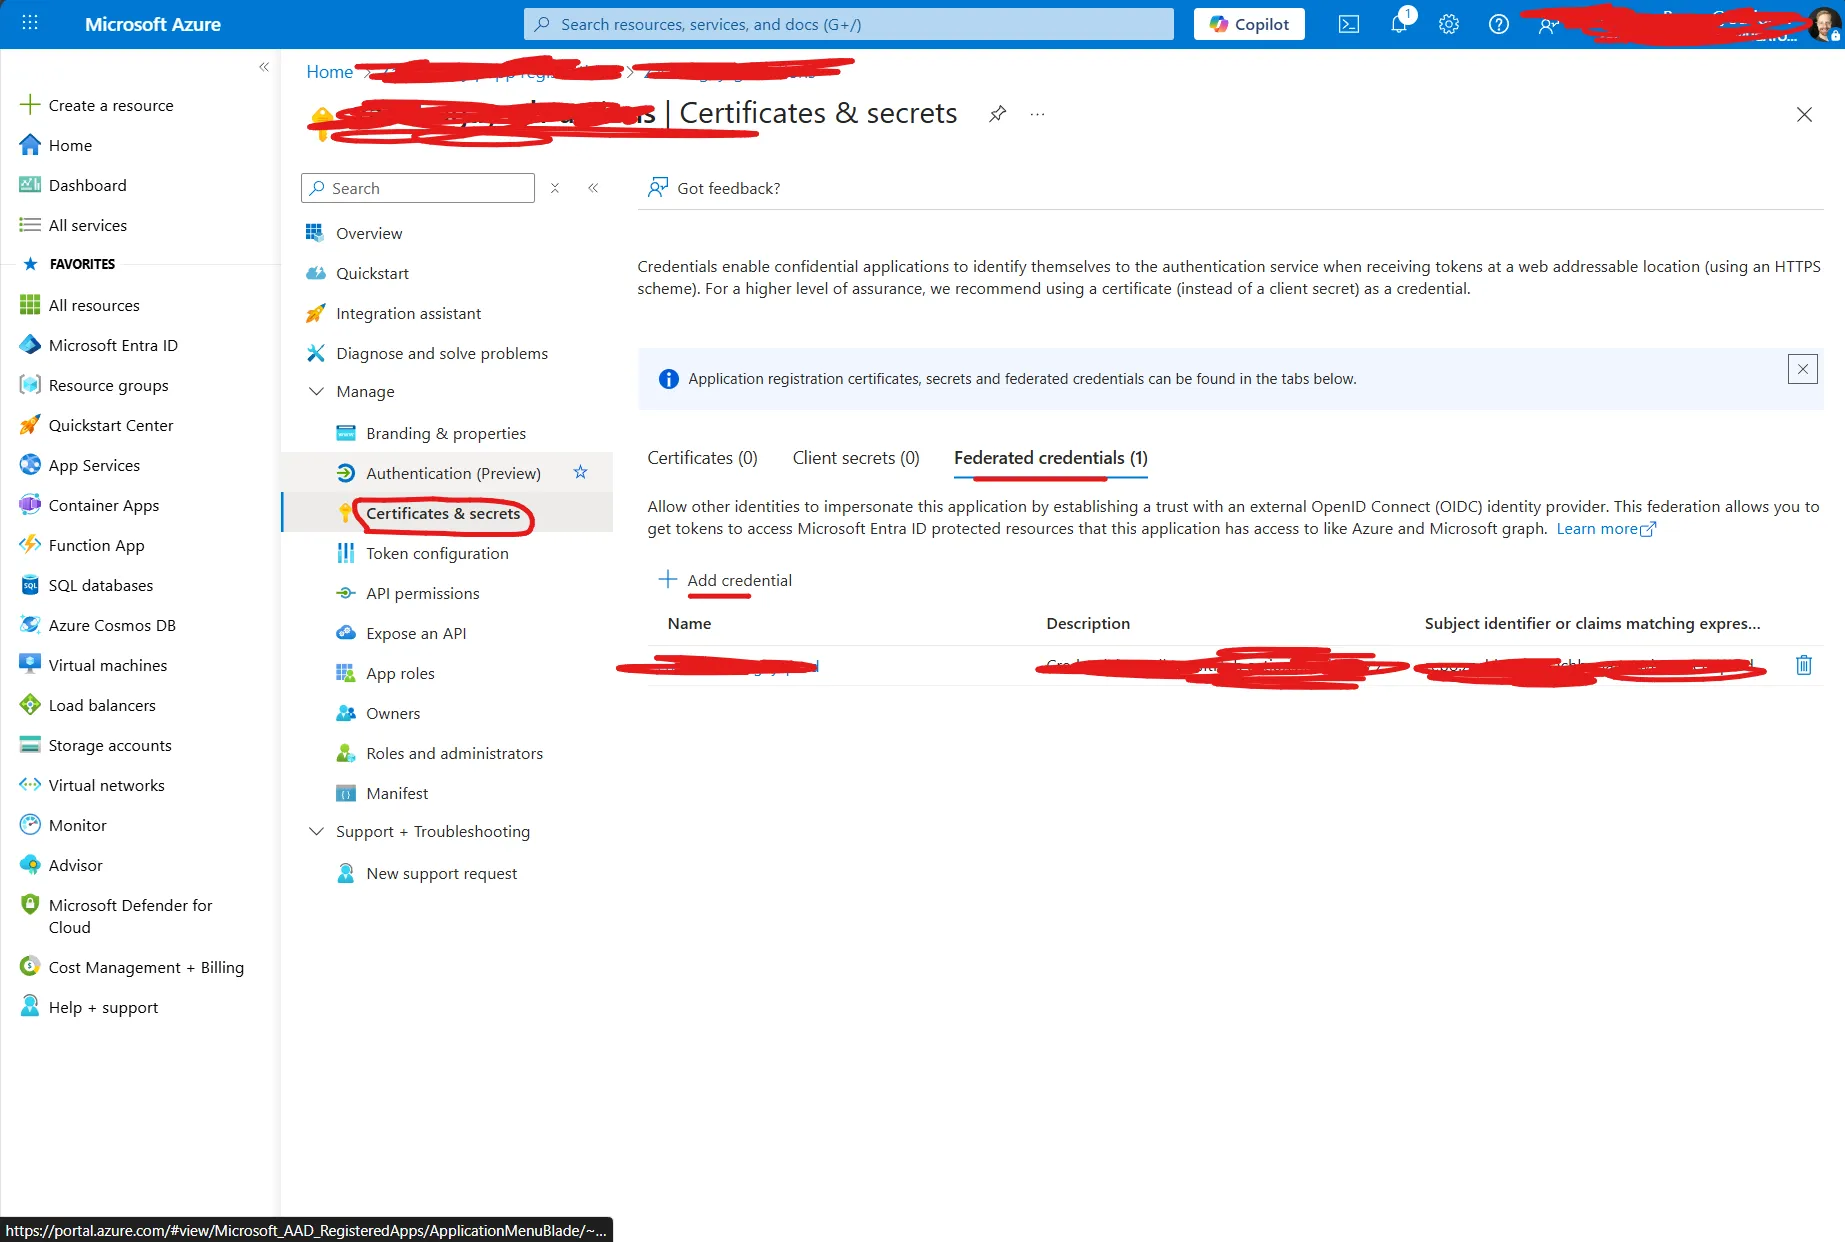
Task: Collapse the left navigation sidebar
Action: click(x=264, y=66)
